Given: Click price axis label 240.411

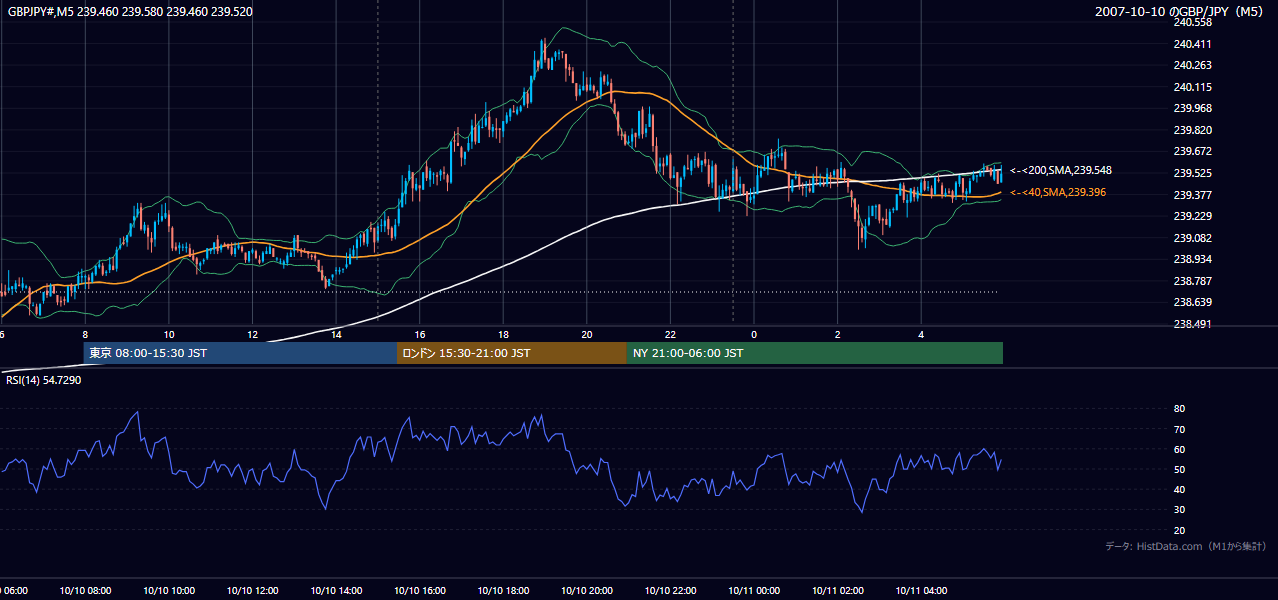Looking at the screenshot, I should (1192, 44).
